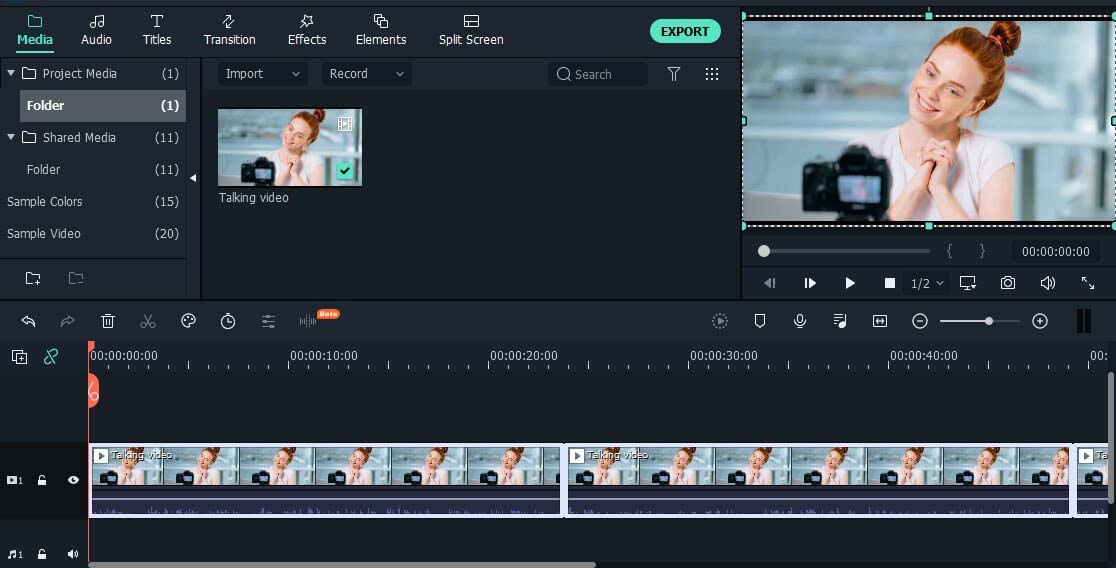Select the Talking video thumbnail
Image resolution: width=1116 pixels, height=568 pixels.
290,147
